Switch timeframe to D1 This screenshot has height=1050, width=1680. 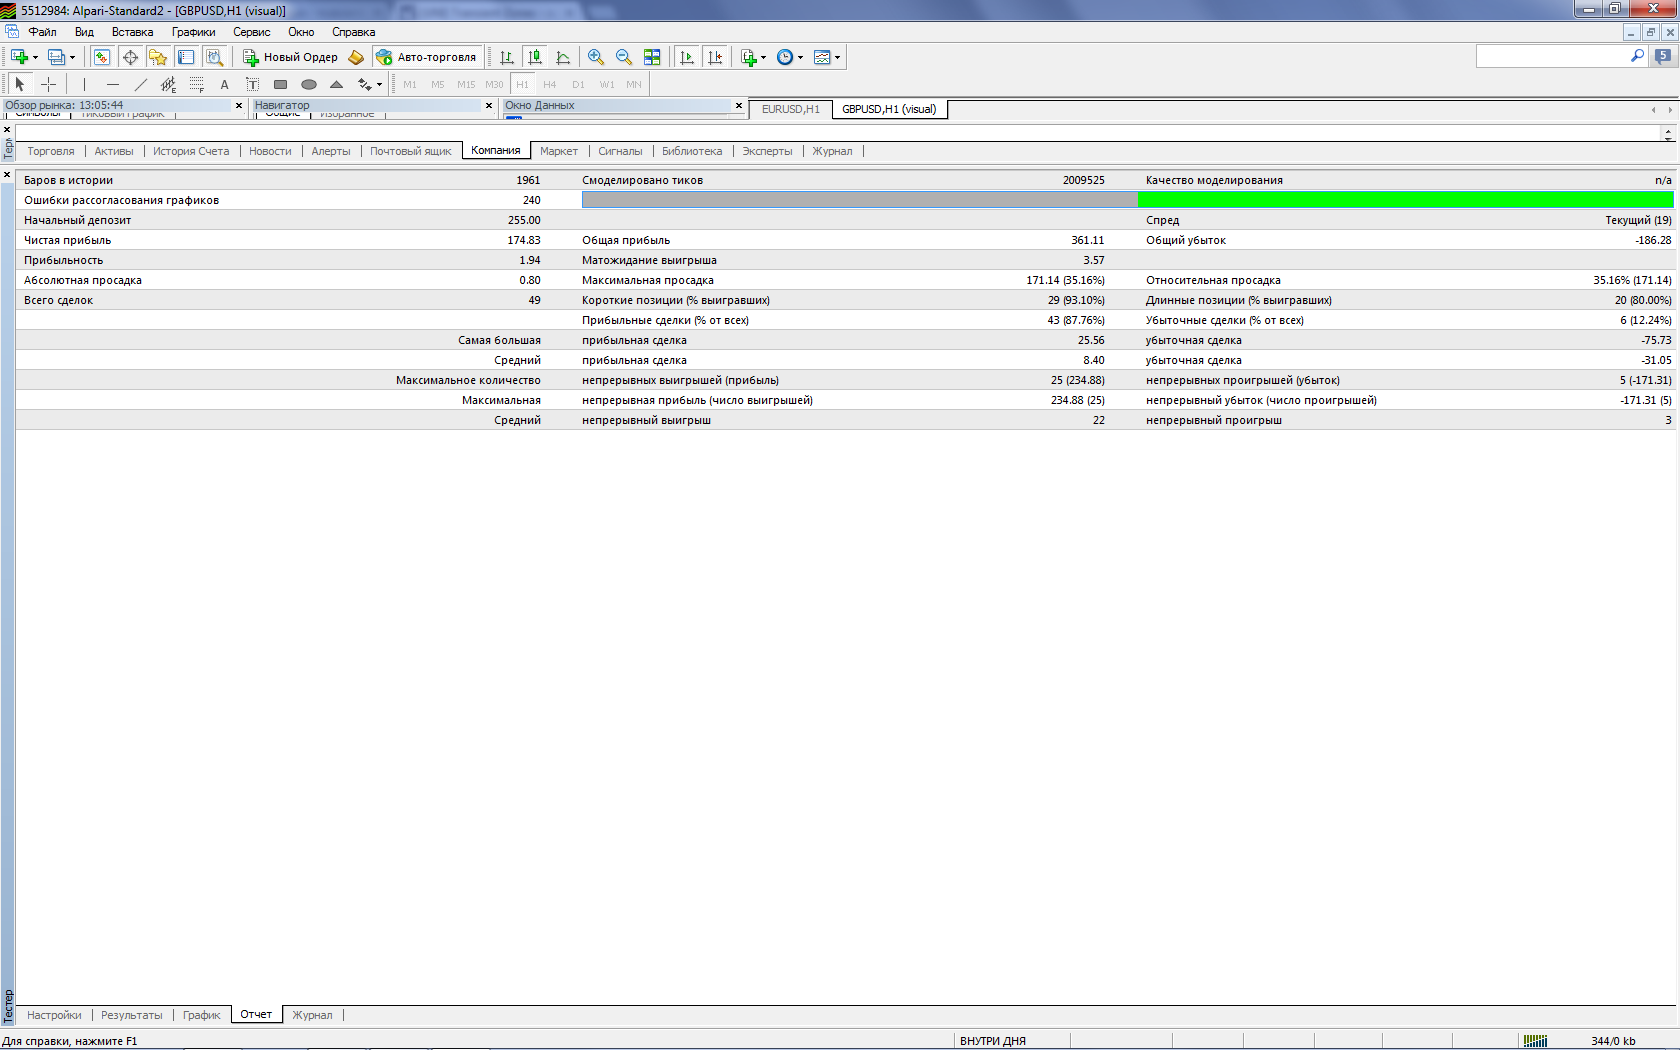tap(578, 84)
